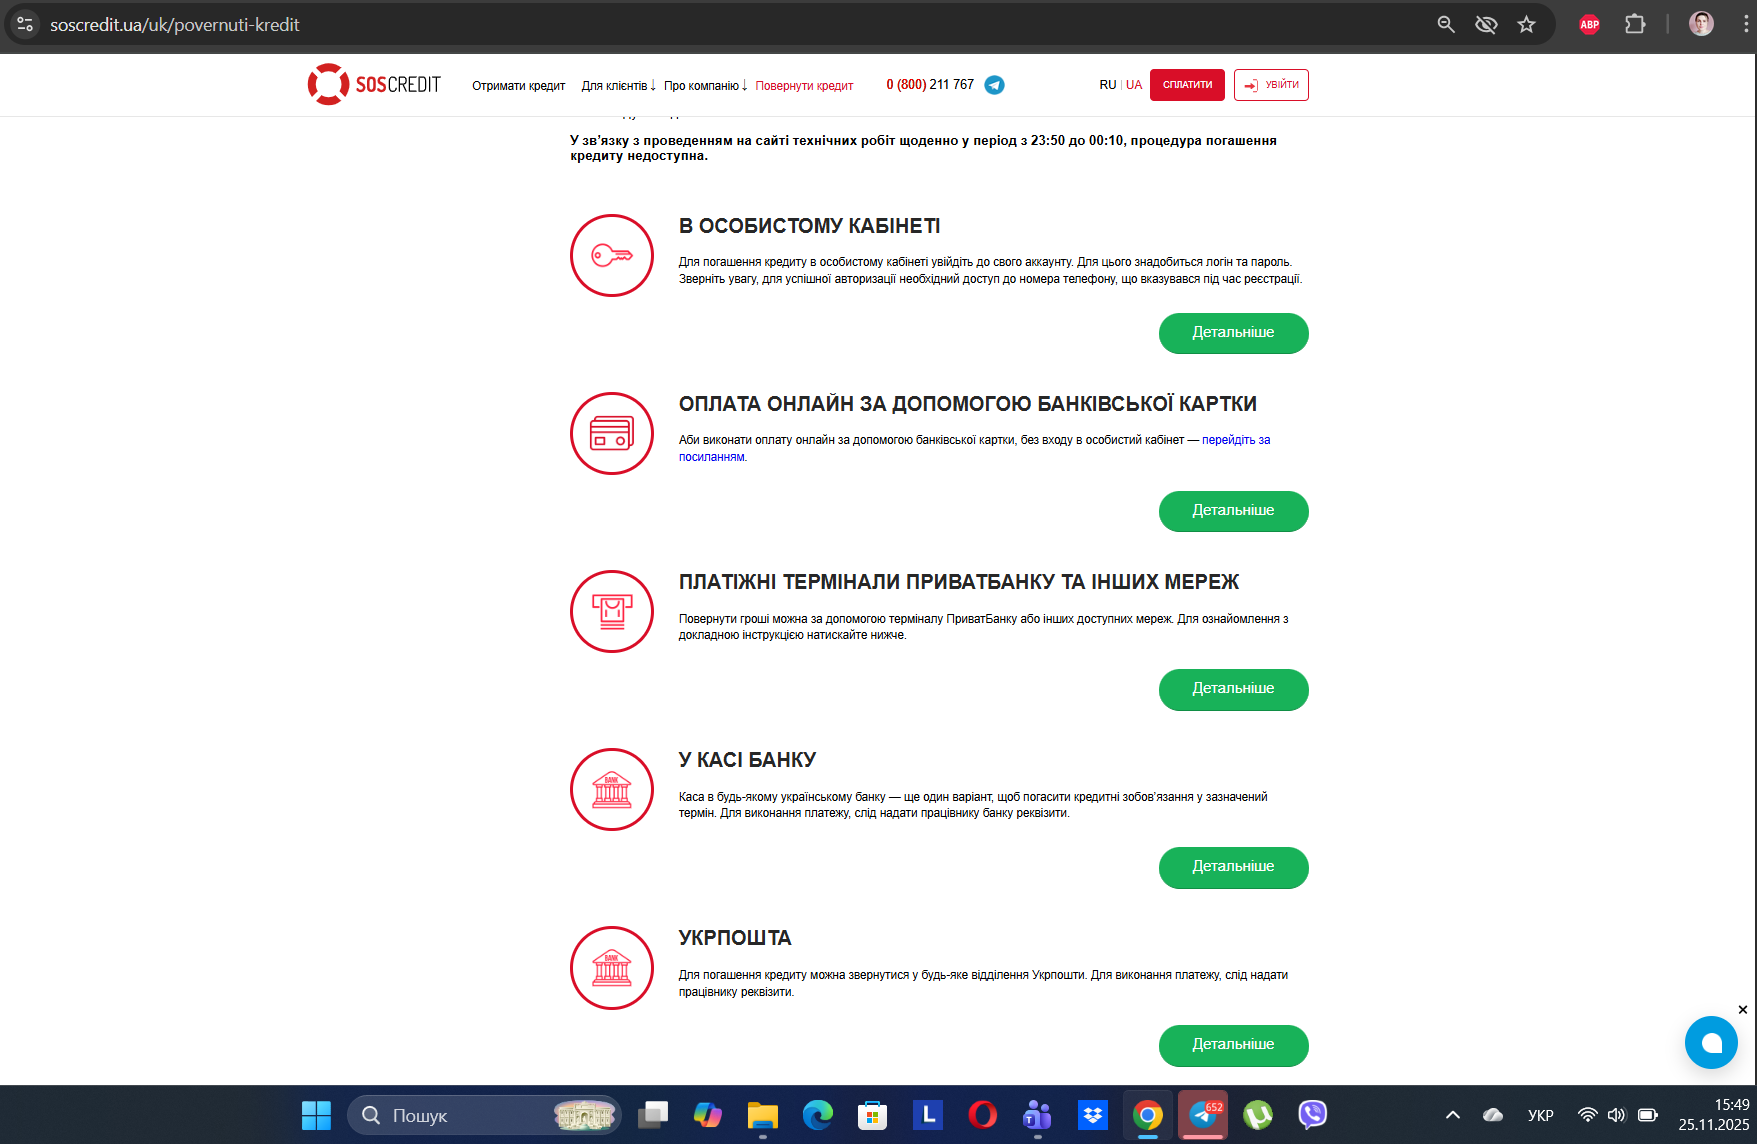Bookmark this page with the star icon
Image resolution: width=1757 pixels, height=1144 pixels.
click(1526, 24)
